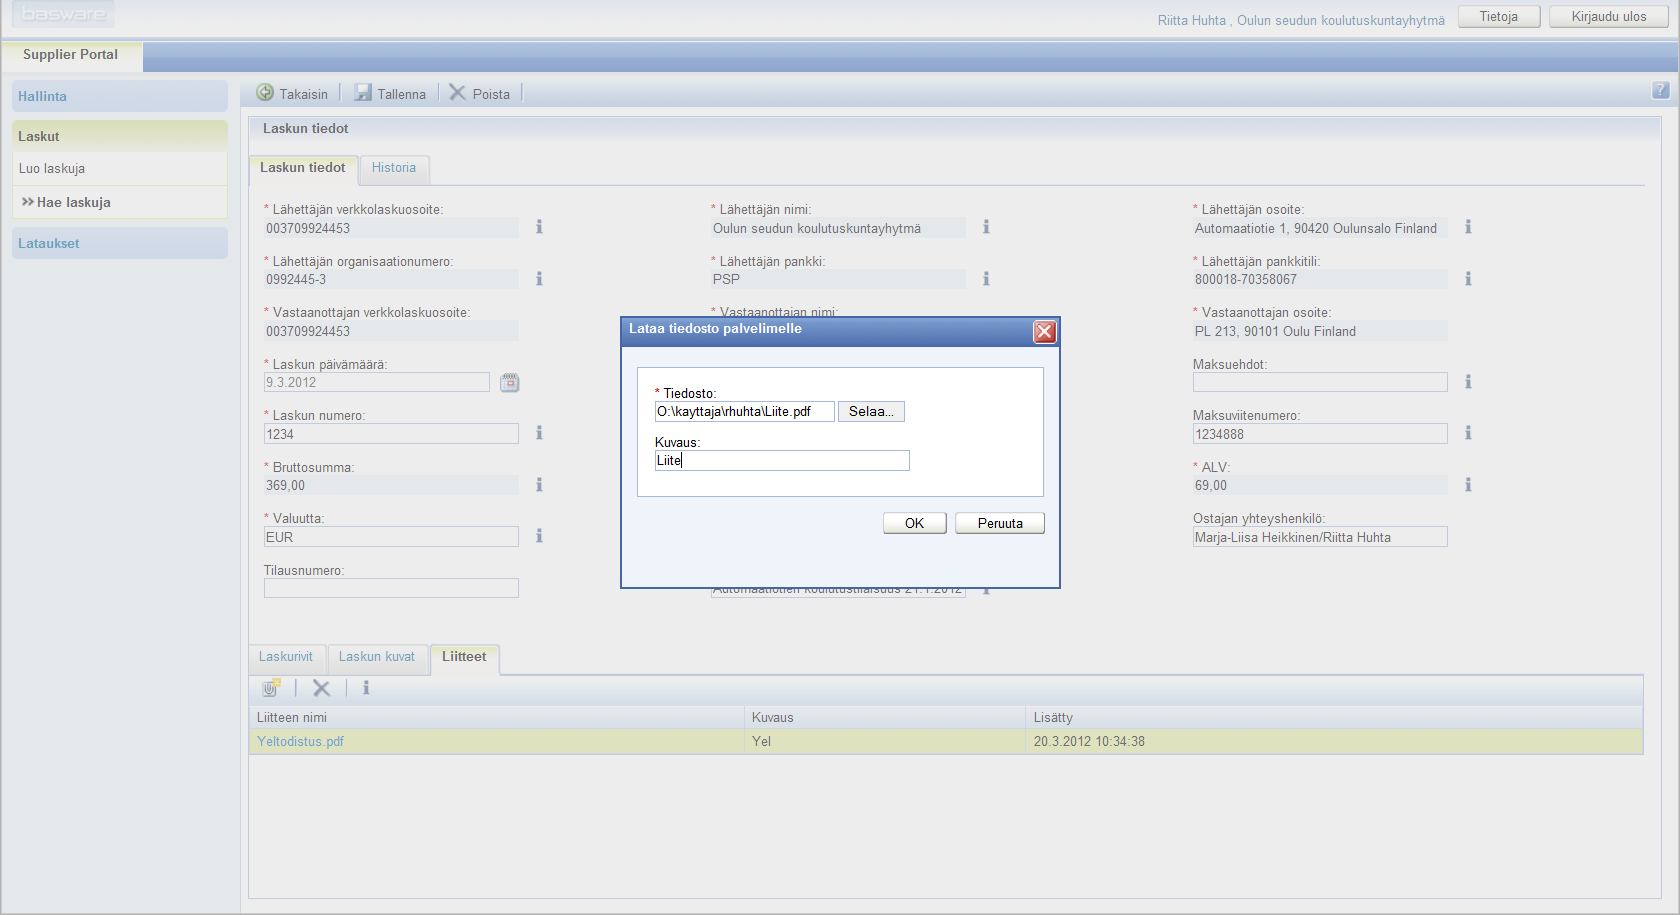Cancel upload with Peruuta button

(x=1000, y=523)
